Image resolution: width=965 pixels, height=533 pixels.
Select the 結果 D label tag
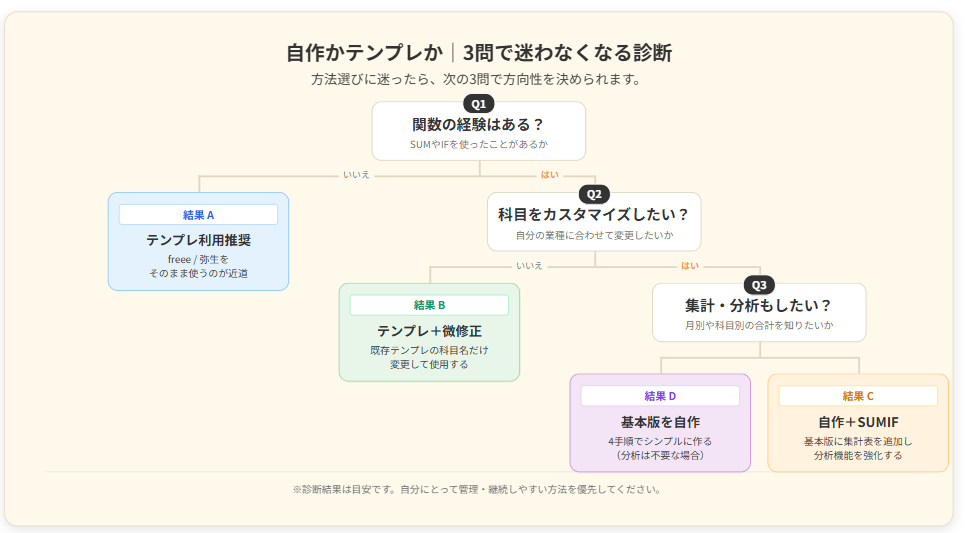(660, 396)
